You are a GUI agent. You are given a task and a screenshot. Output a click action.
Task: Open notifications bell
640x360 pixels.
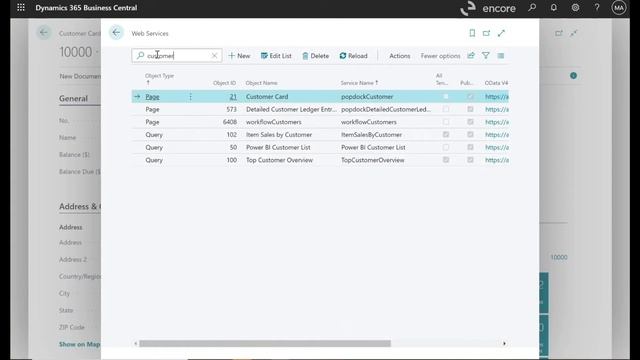coord(553,7)
